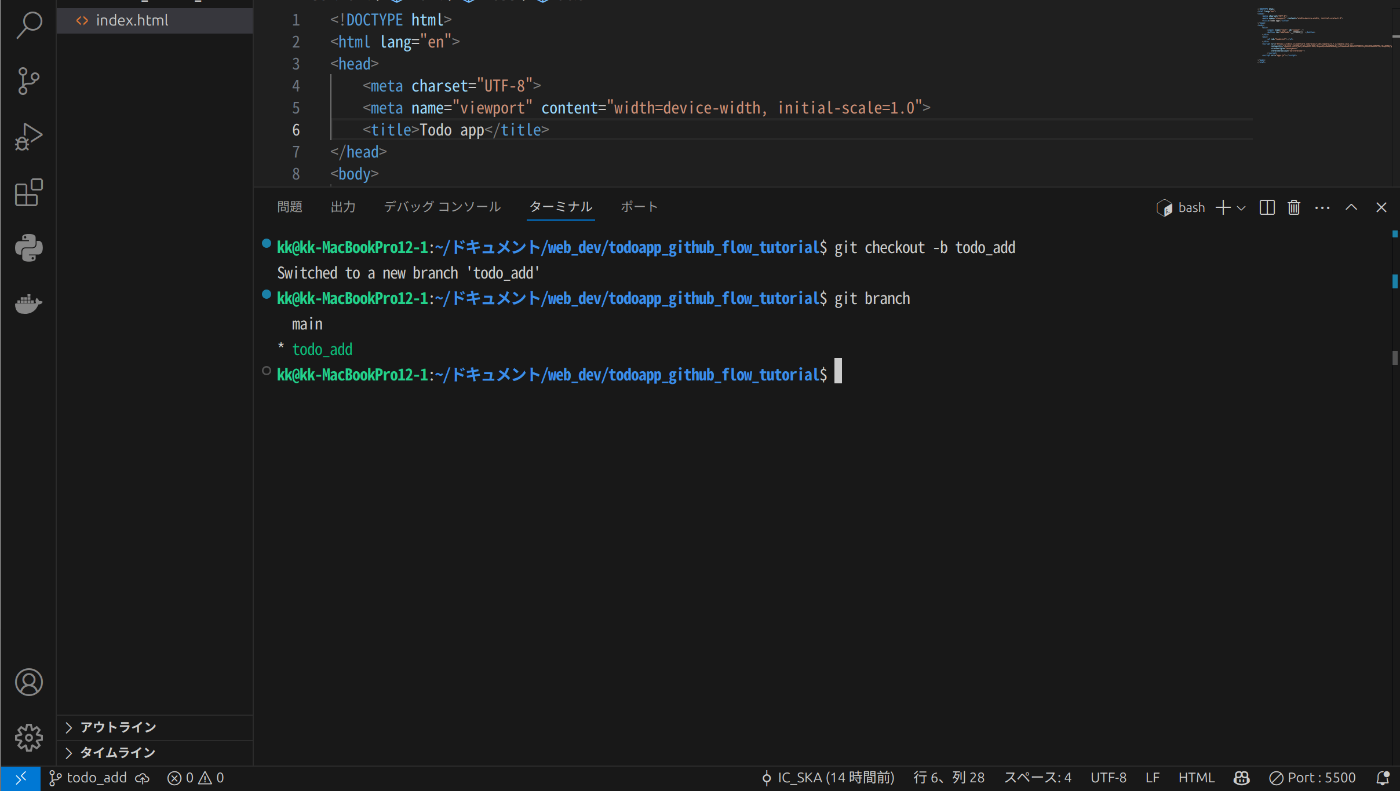Switch to the 出力 tab
Screen dimensions: 1400x791
343,207
